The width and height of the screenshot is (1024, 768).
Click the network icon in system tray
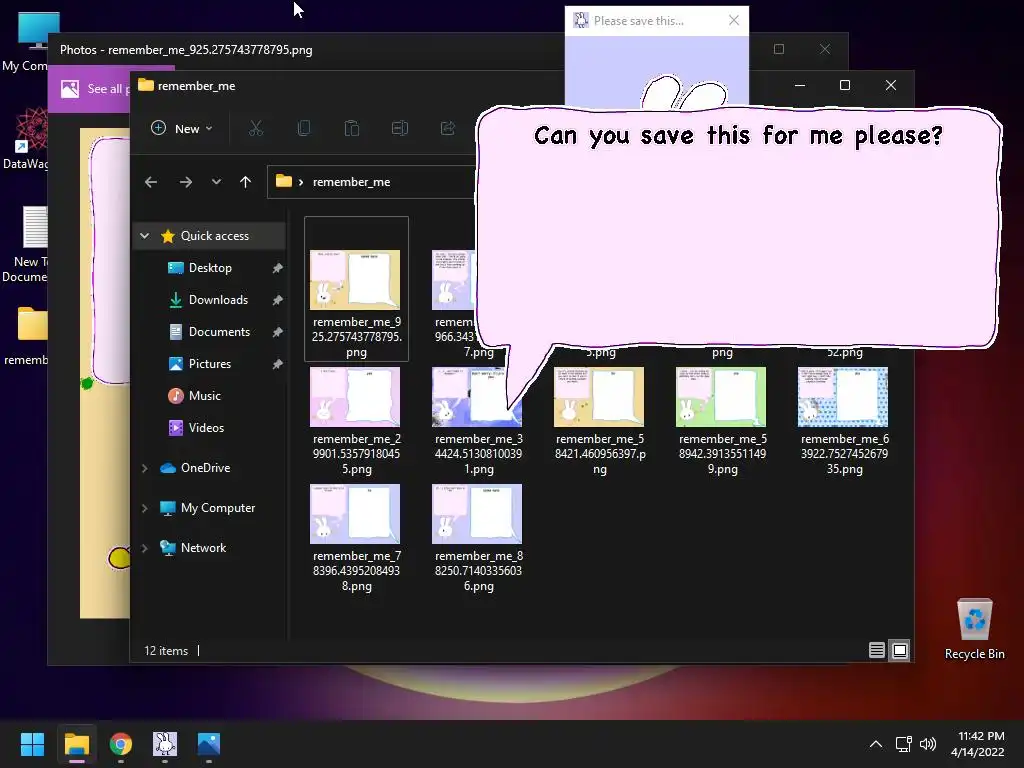point(904,744)
